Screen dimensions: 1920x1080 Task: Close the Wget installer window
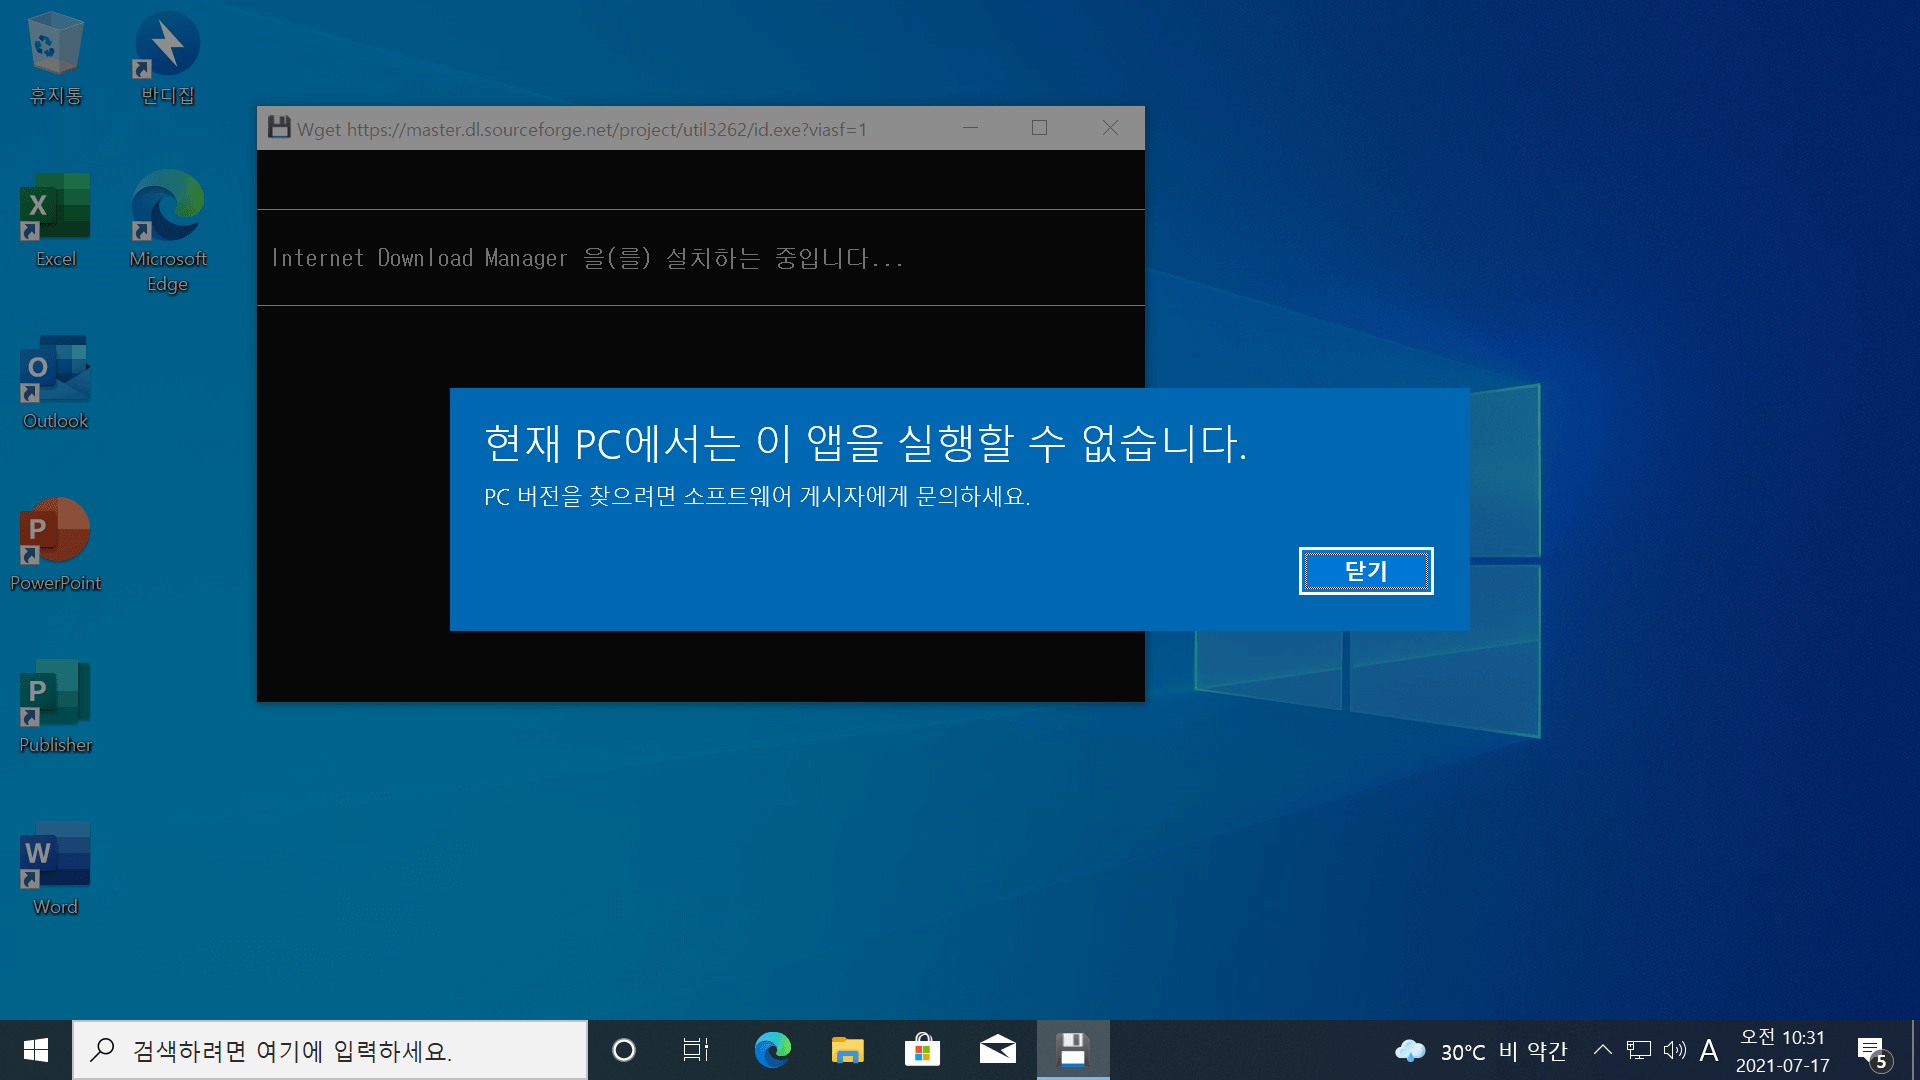tap(1110, 128)
